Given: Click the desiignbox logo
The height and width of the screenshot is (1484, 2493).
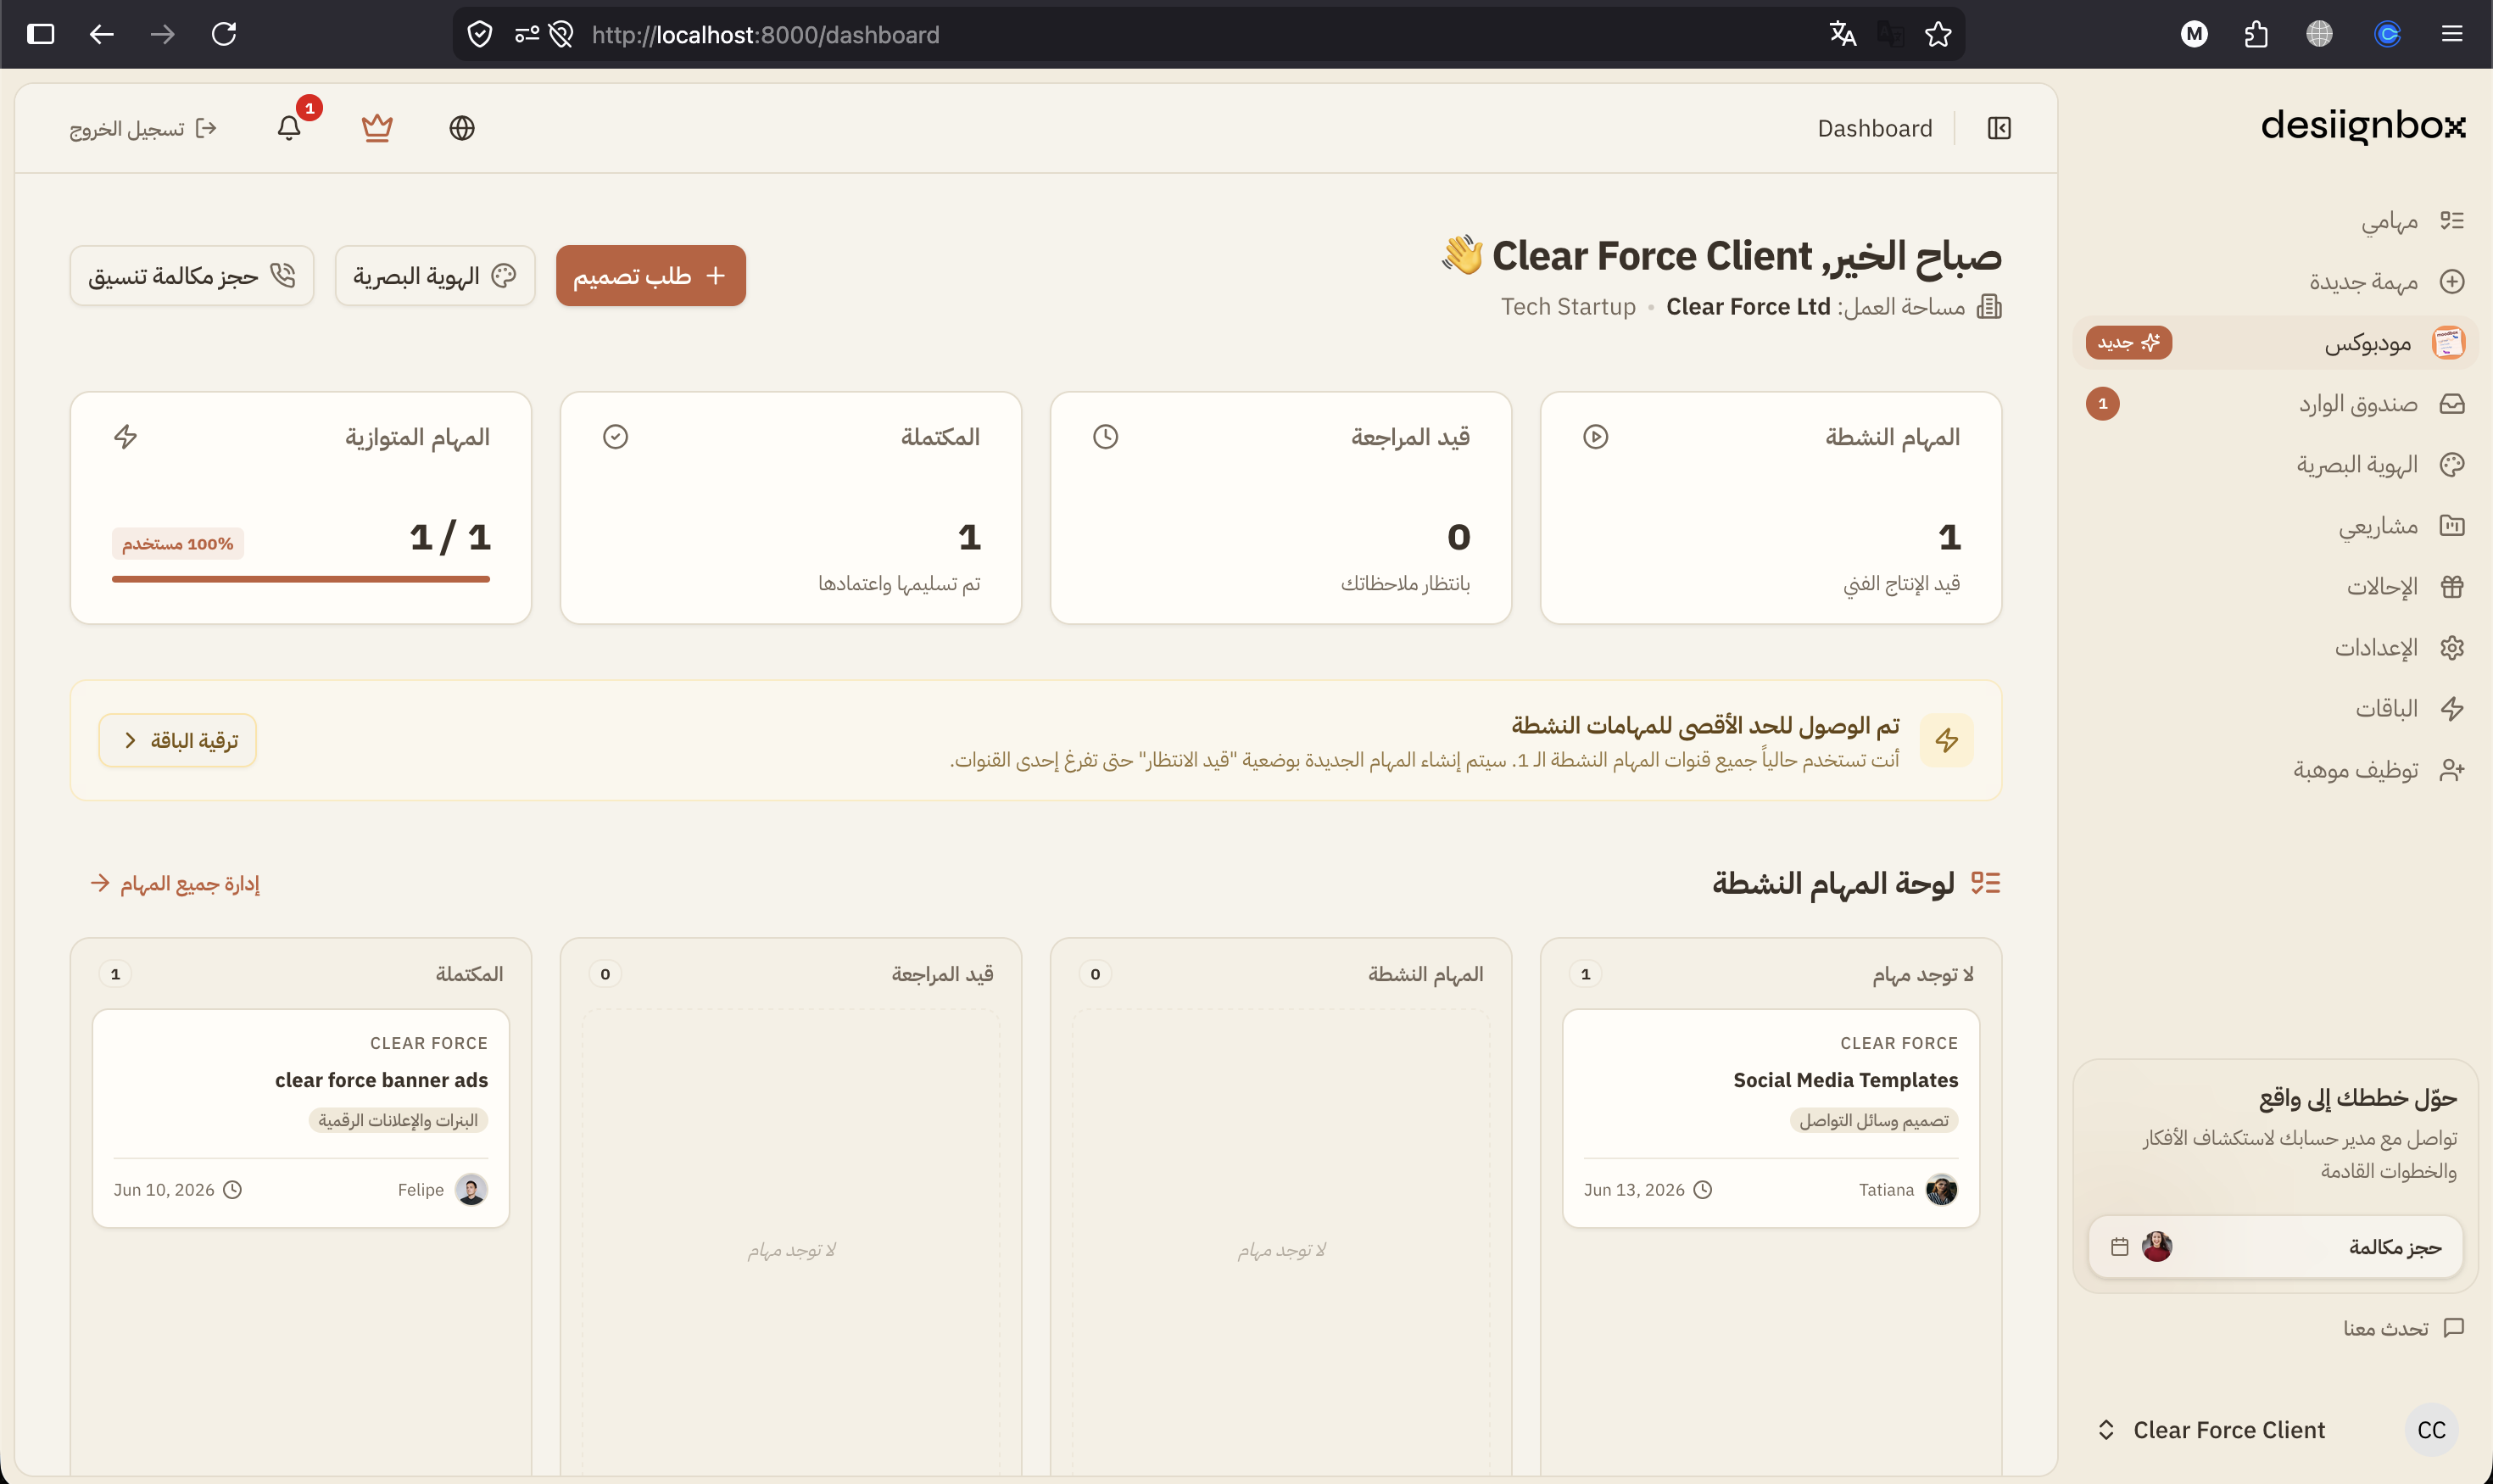Looking at the screenshot, I should click(x=2363, y=125).
